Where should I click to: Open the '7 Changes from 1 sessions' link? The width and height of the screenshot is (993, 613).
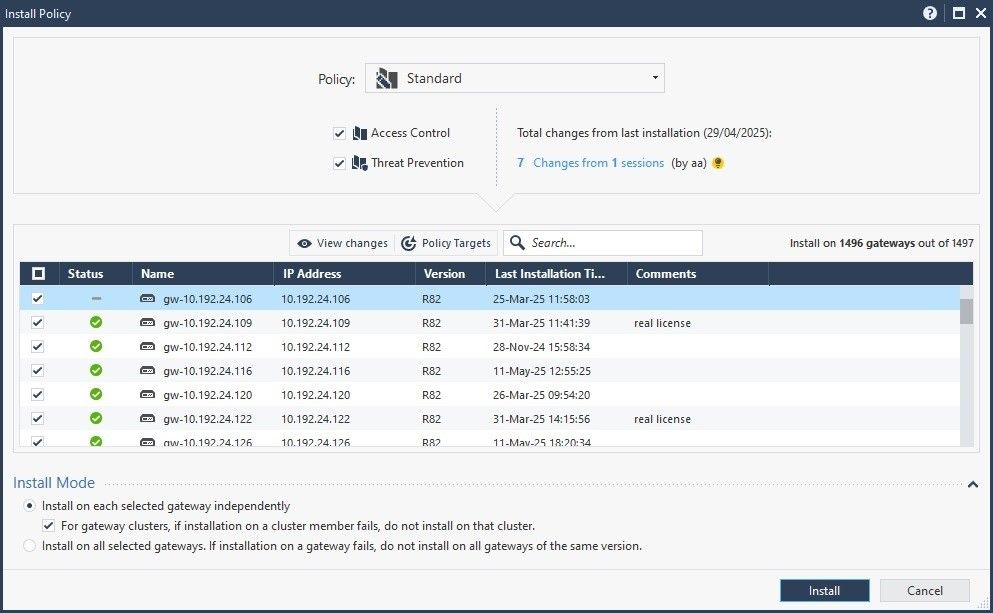click(590, 163)
